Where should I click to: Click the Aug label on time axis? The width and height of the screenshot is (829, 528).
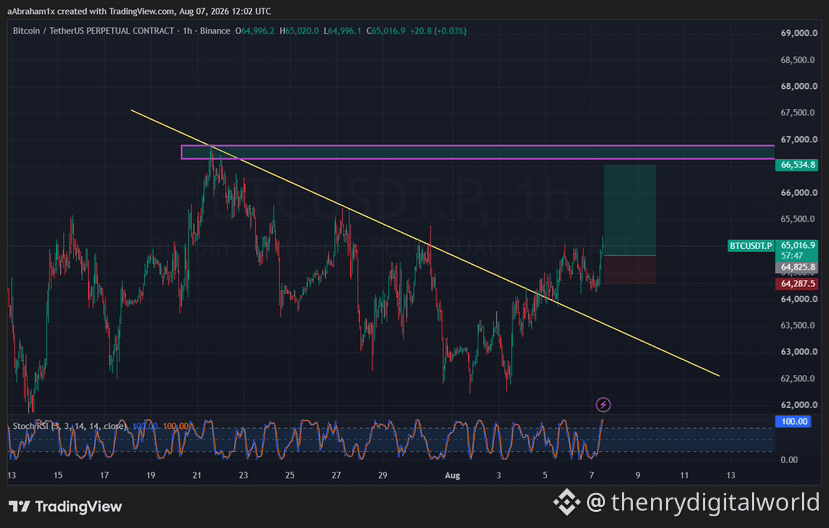click(x=453, y=476)
